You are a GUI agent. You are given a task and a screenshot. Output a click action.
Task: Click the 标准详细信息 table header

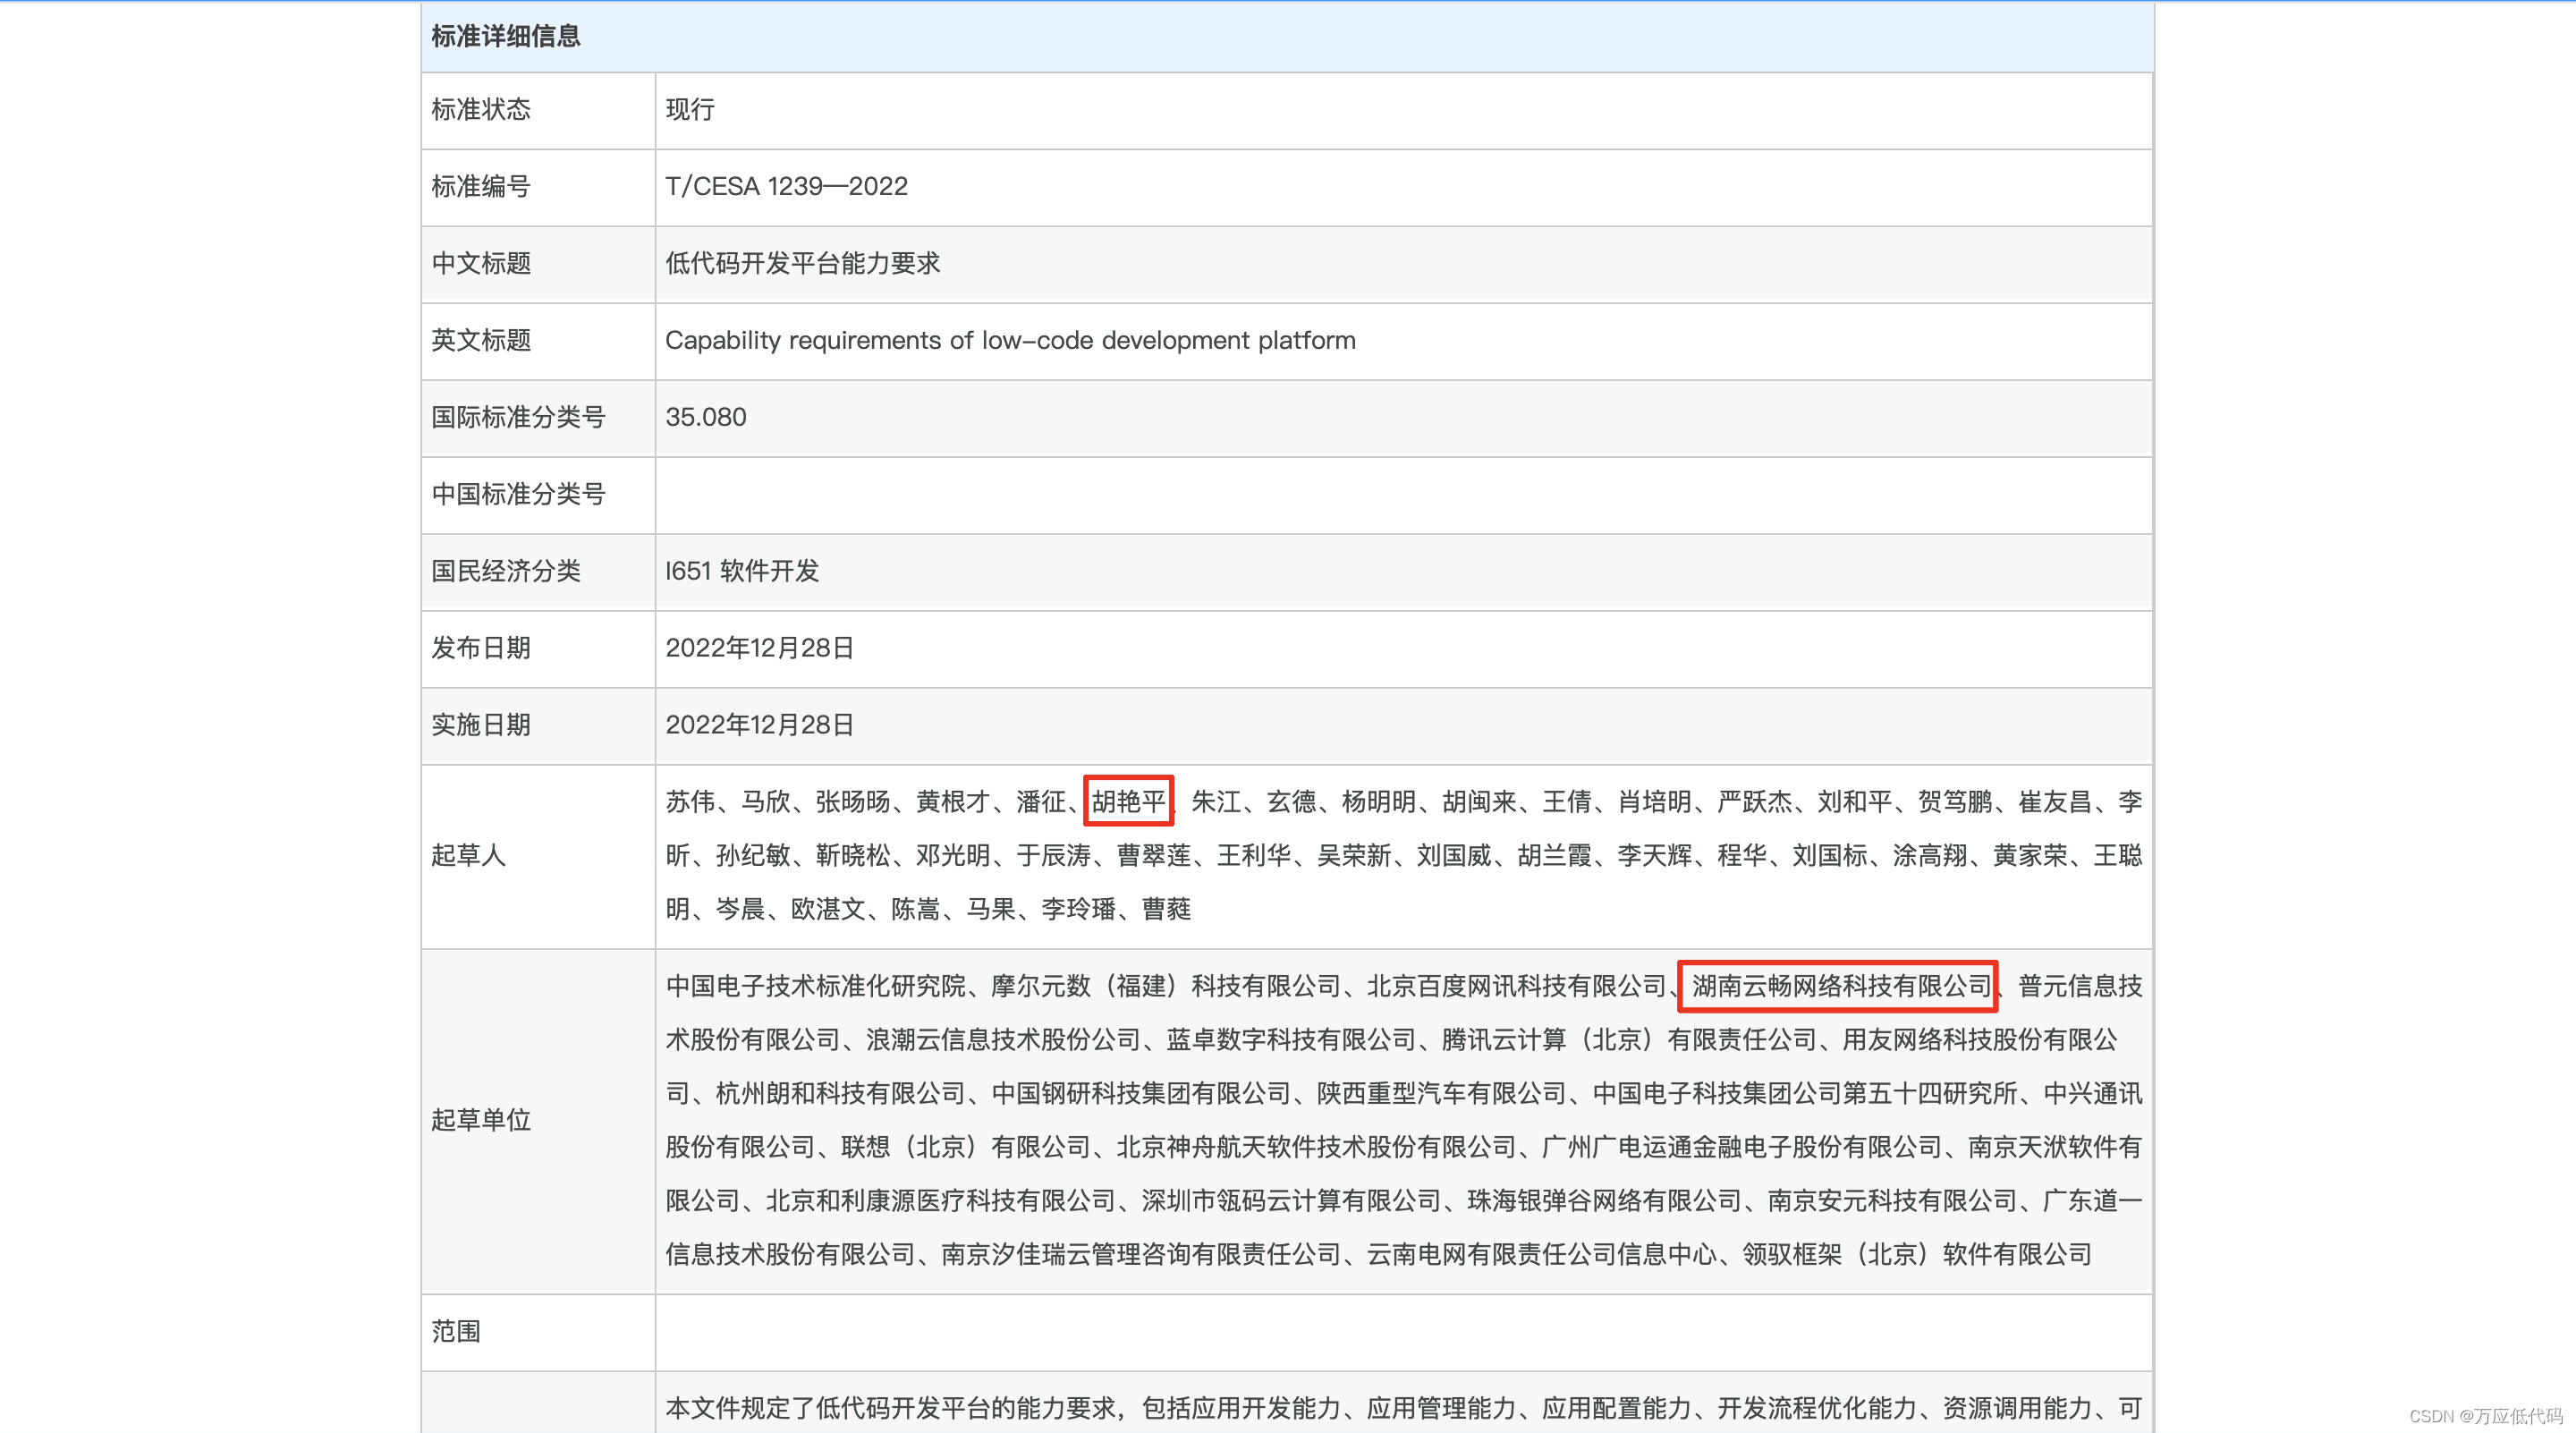tap(505, 37)
